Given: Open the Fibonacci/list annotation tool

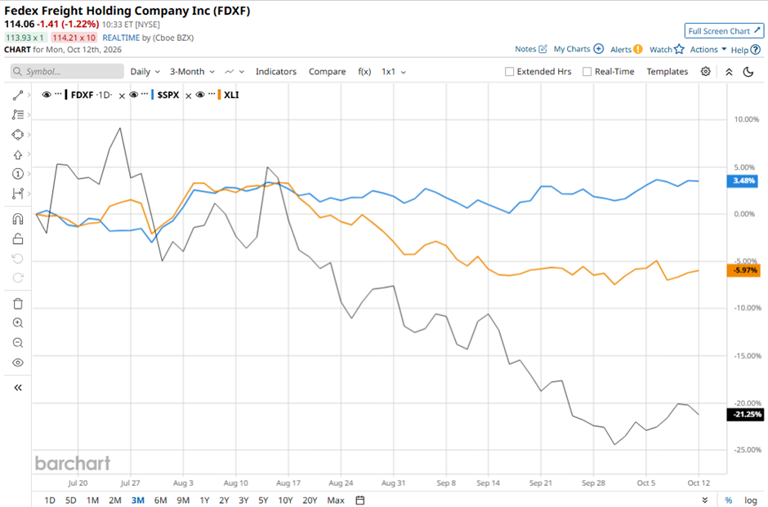Looking at the screenshot, I should [x=18, y=115].
